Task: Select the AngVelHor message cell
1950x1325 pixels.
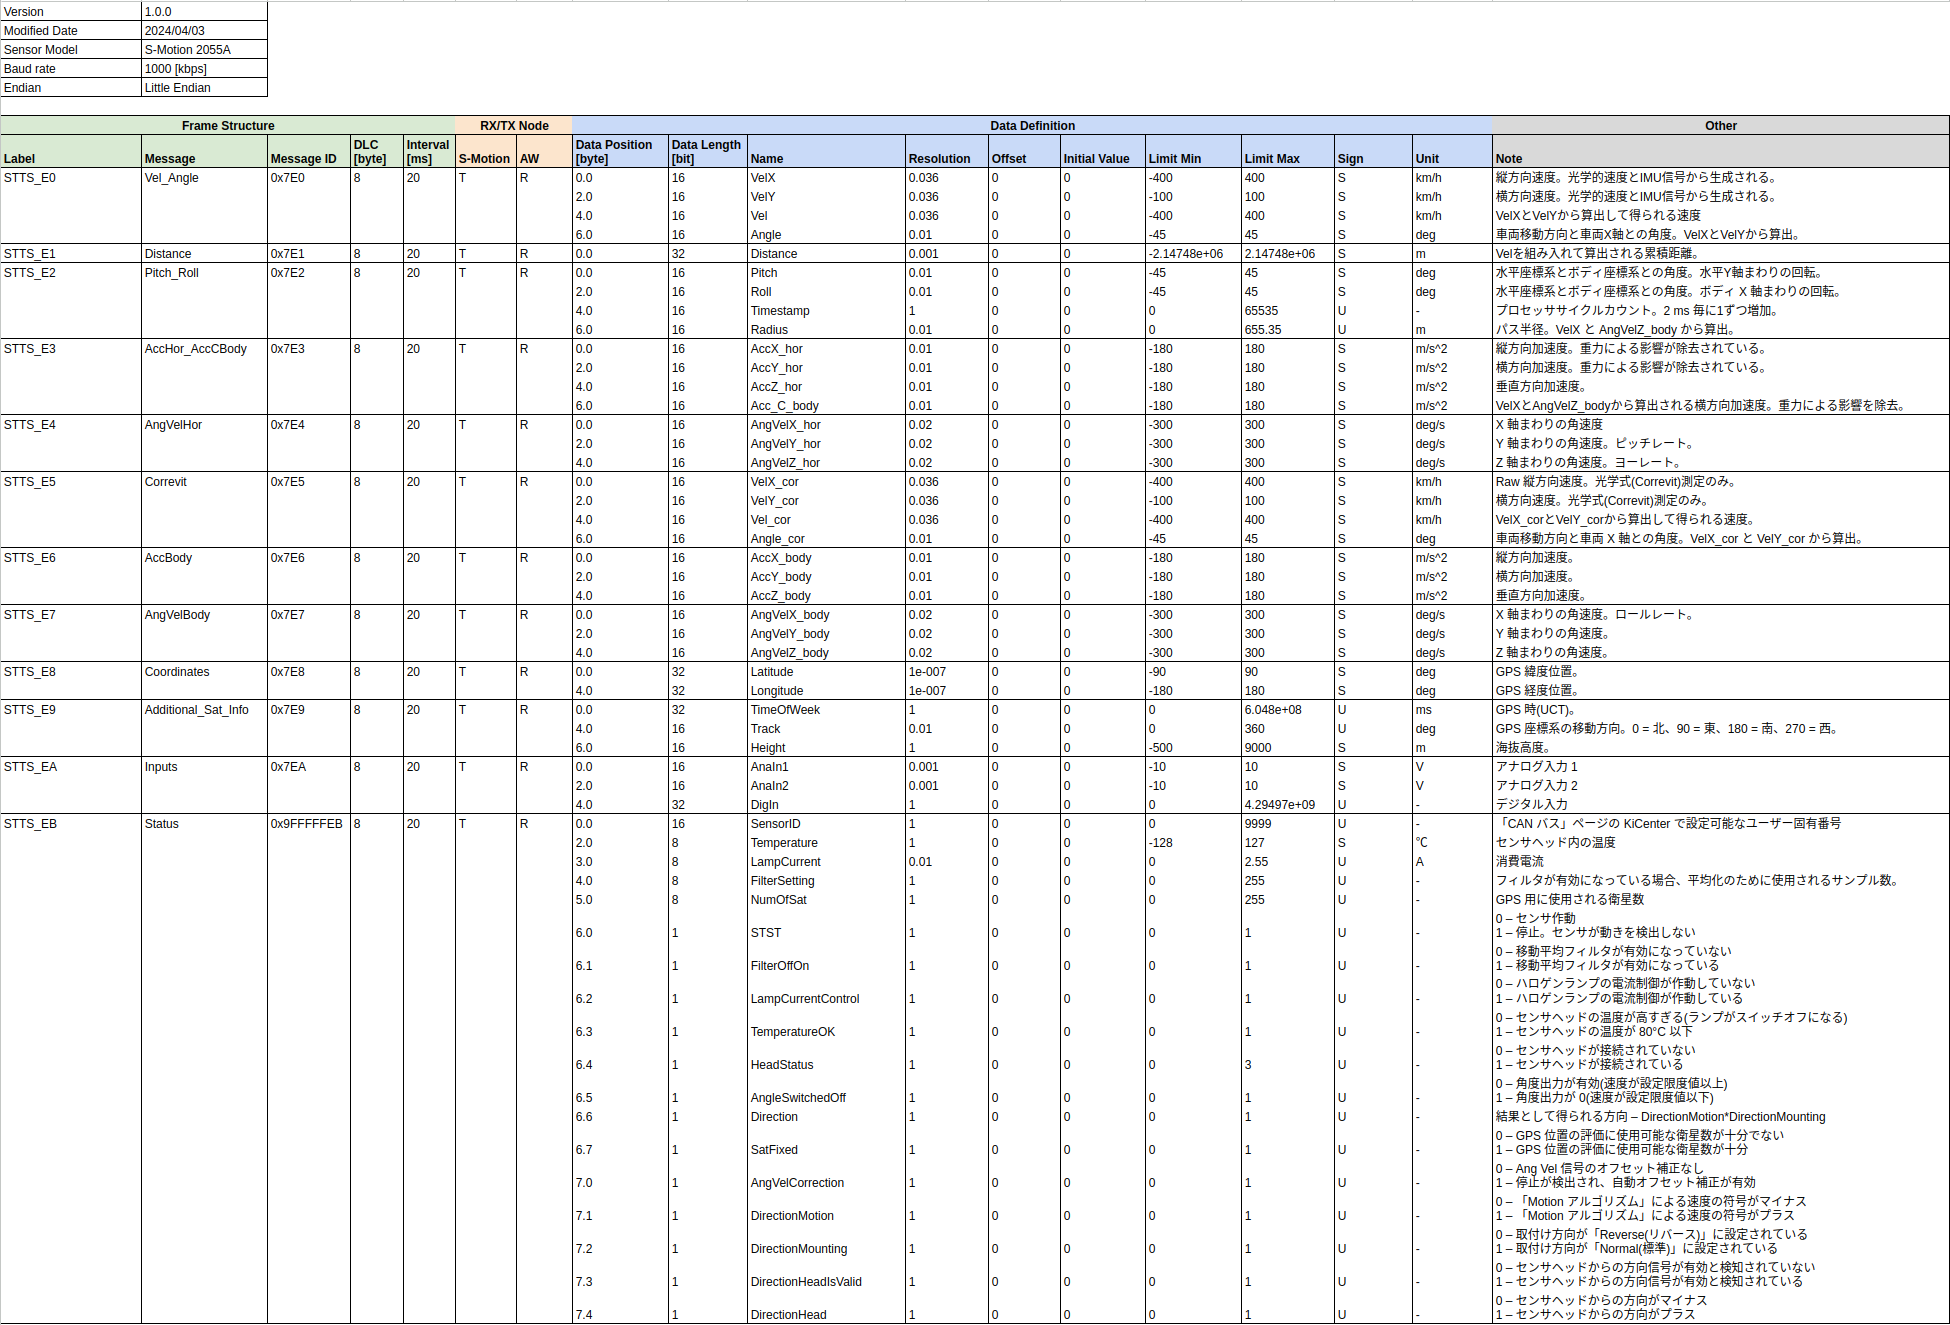Action: pos(204,425)
